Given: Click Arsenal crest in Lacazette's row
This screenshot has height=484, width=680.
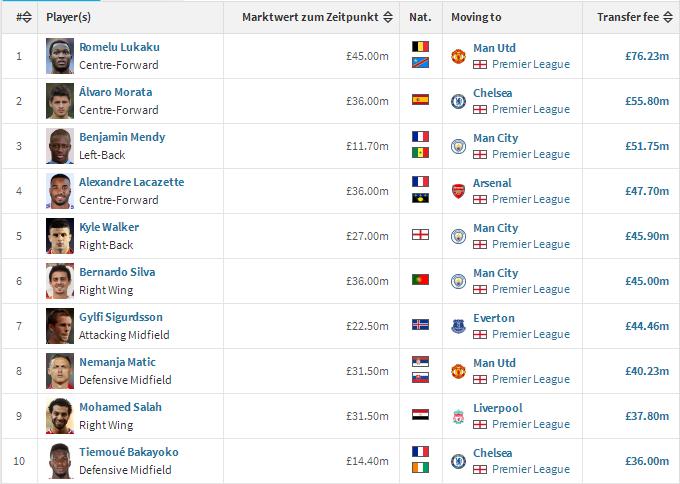Looking at the screenshot, I should coord(458,191).
